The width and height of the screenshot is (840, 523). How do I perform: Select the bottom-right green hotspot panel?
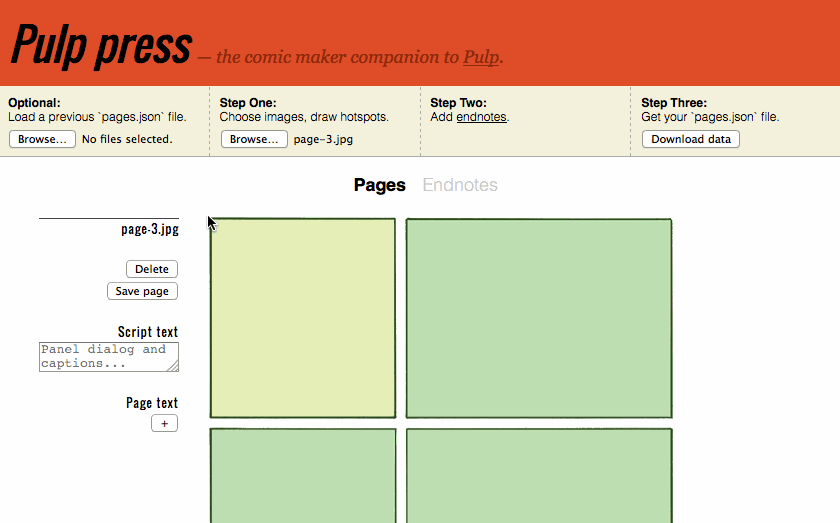(x=539, y=475)
